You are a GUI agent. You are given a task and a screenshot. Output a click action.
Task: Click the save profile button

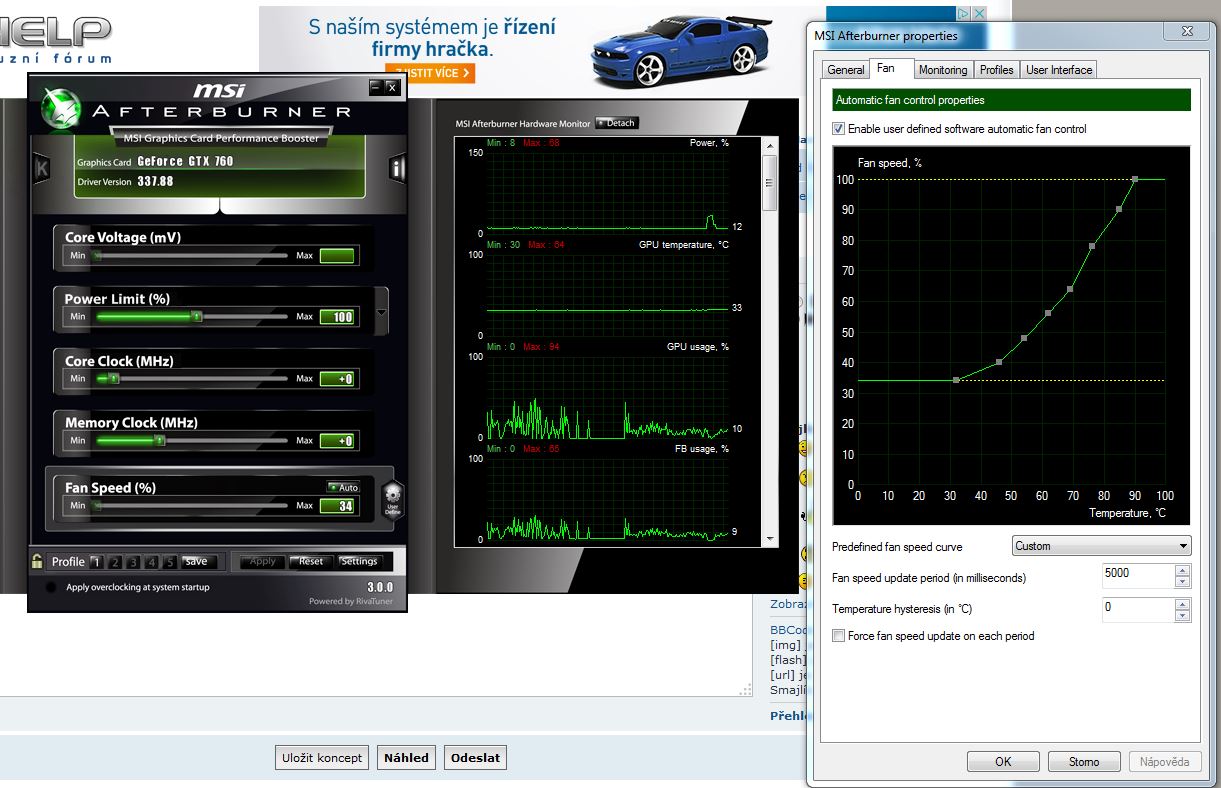(199, 562)
